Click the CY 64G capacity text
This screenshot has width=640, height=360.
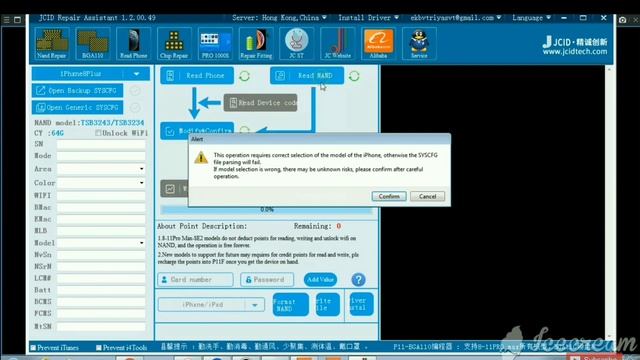[49, 133]
